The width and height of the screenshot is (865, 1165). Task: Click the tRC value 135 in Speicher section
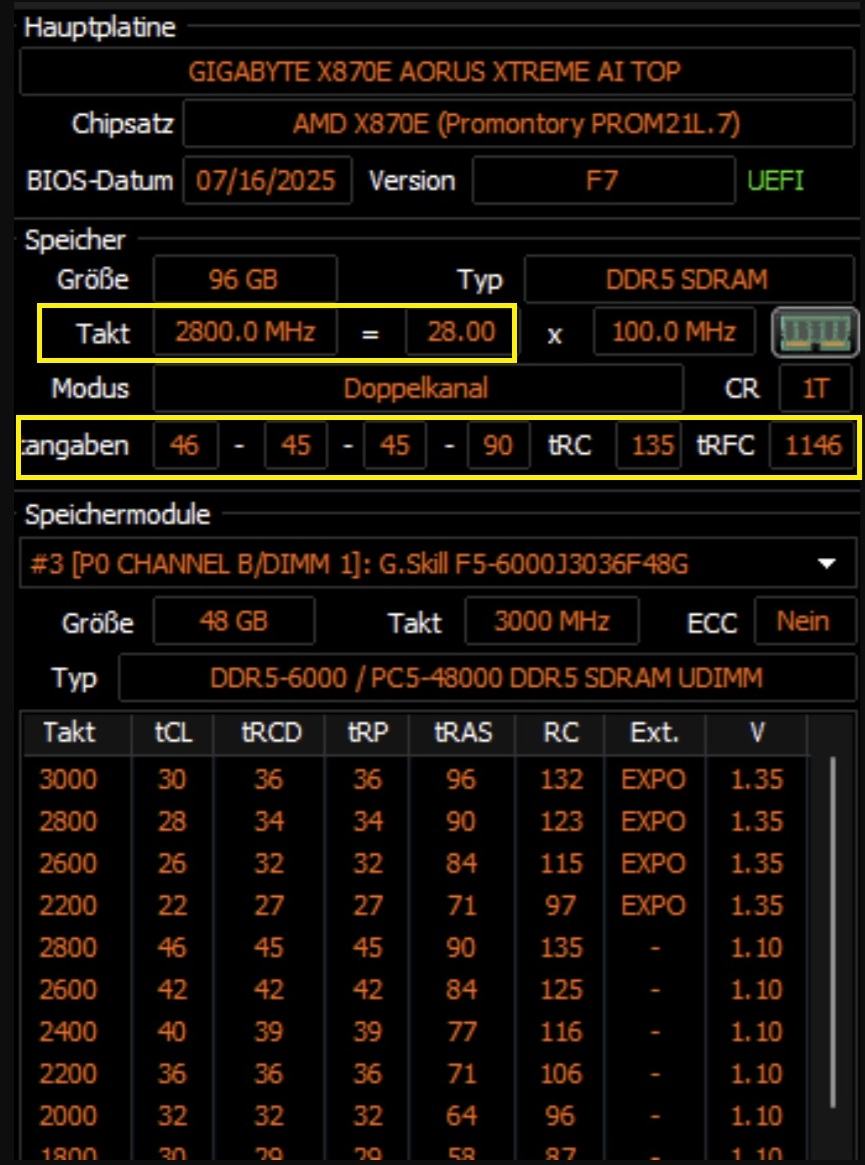(x=649, y=446)
